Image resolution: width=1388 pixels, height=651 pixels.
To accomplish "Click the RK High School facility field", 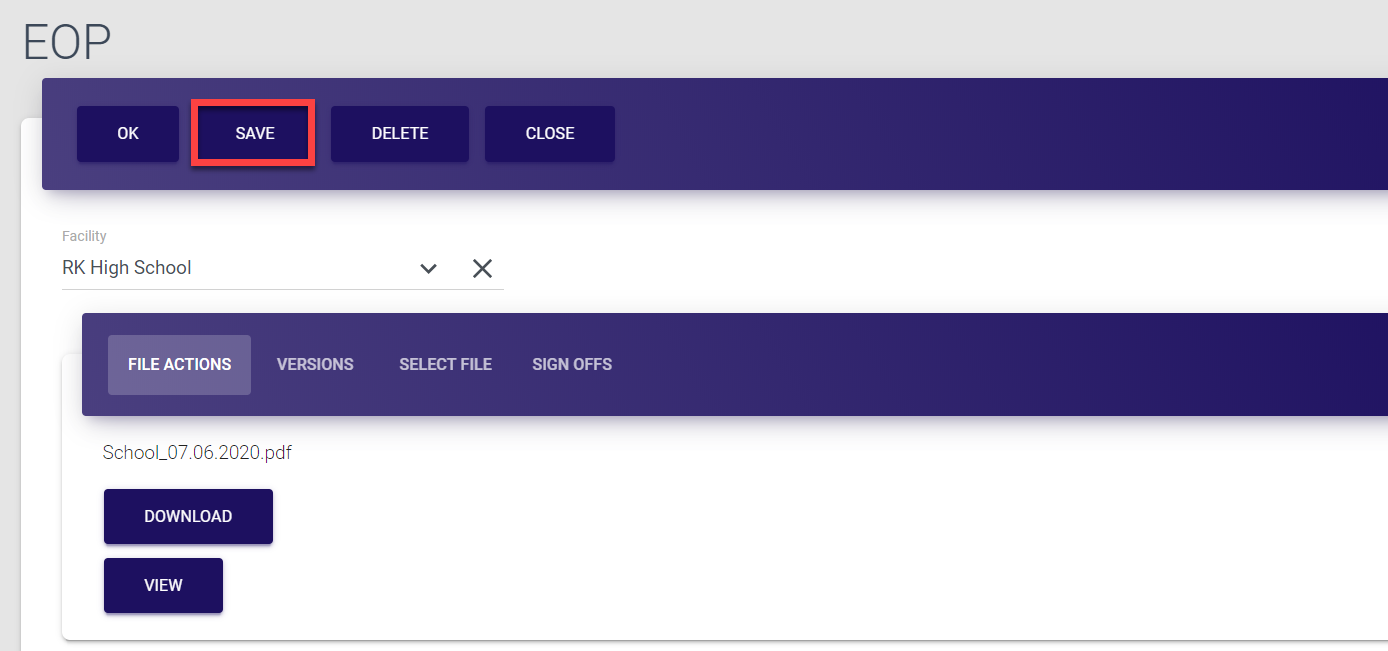I will point(230,268).
